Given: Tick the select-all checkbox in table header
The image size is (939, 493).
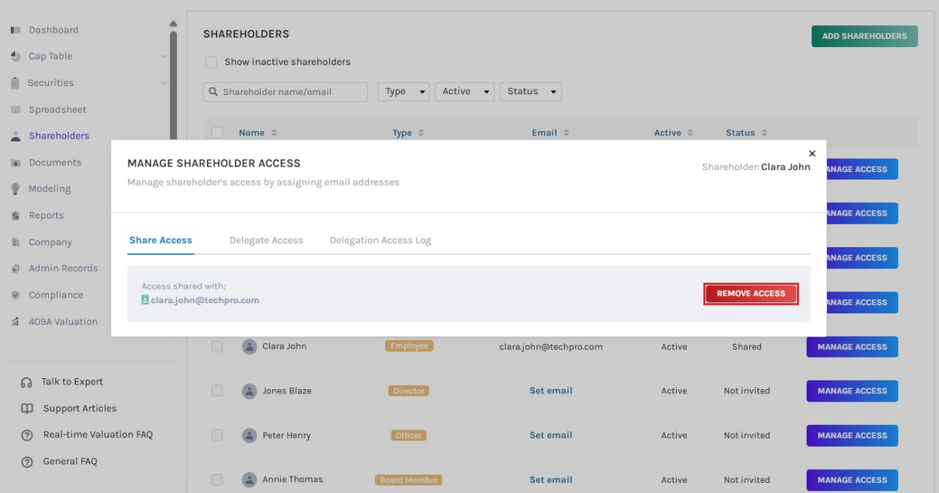Looking at the screenshot, I should [217, 132].
